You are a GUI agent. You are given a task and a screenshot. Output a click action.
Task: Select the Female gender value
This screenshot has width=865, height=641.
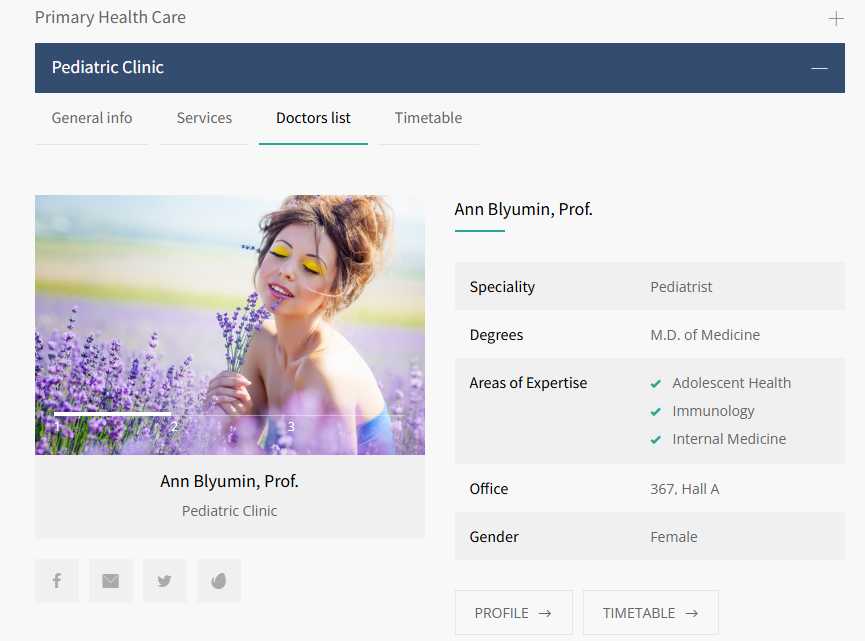click(x=674, y=537)
